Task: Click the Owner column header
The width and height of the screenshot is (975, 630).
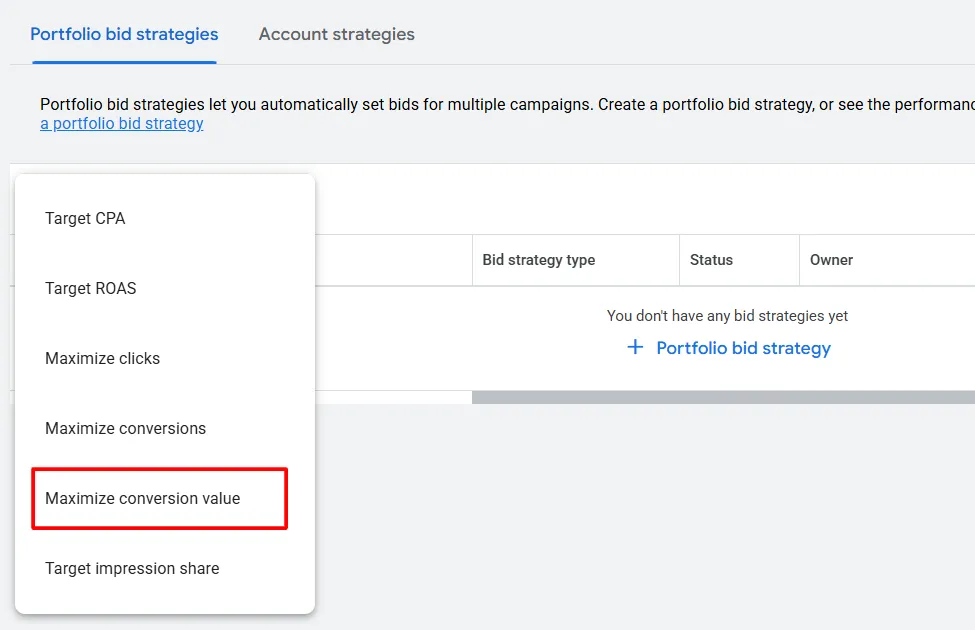Action: [x=832, y=260]
